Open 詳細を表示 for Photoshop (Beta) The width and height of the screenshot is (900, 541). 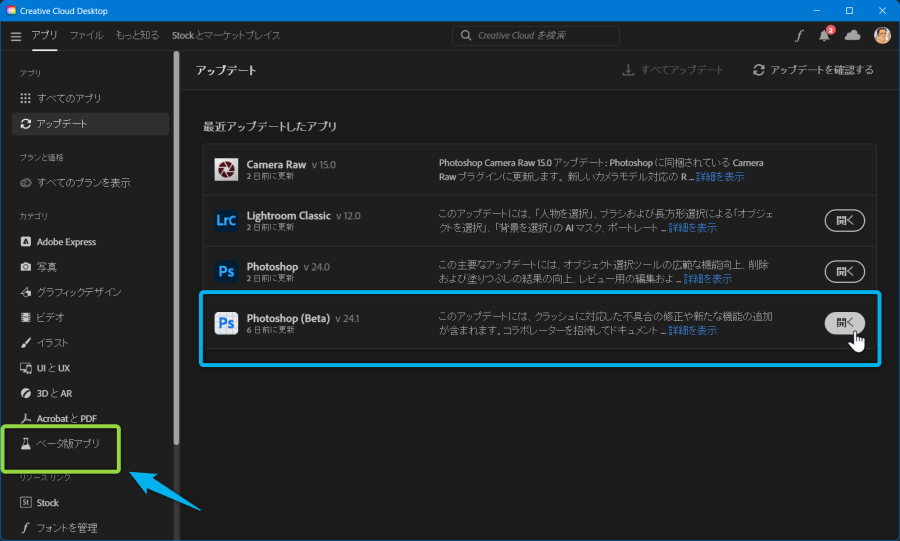[x=692, y=330]
